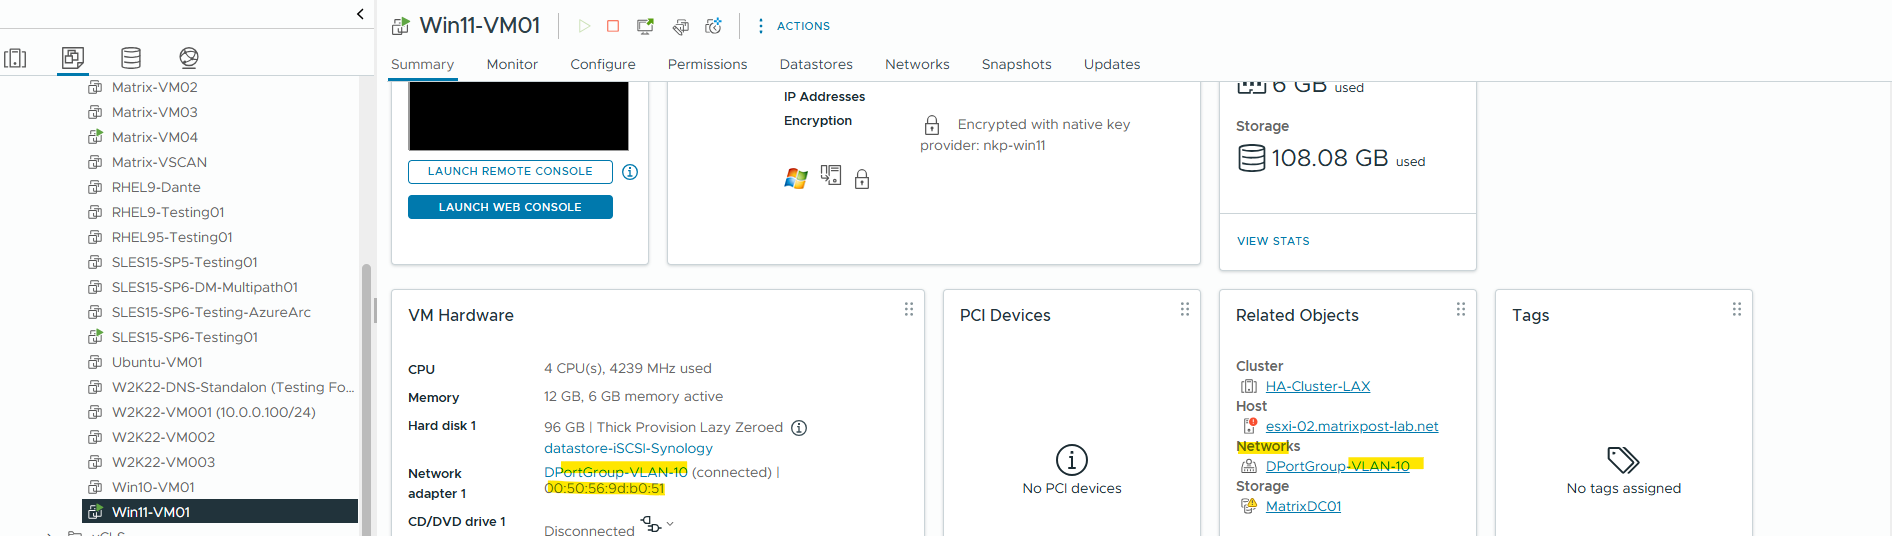Switch to the Configure tab
Image resolution: width=1892 pixels, height=536 pixels.
coord(602,64)
